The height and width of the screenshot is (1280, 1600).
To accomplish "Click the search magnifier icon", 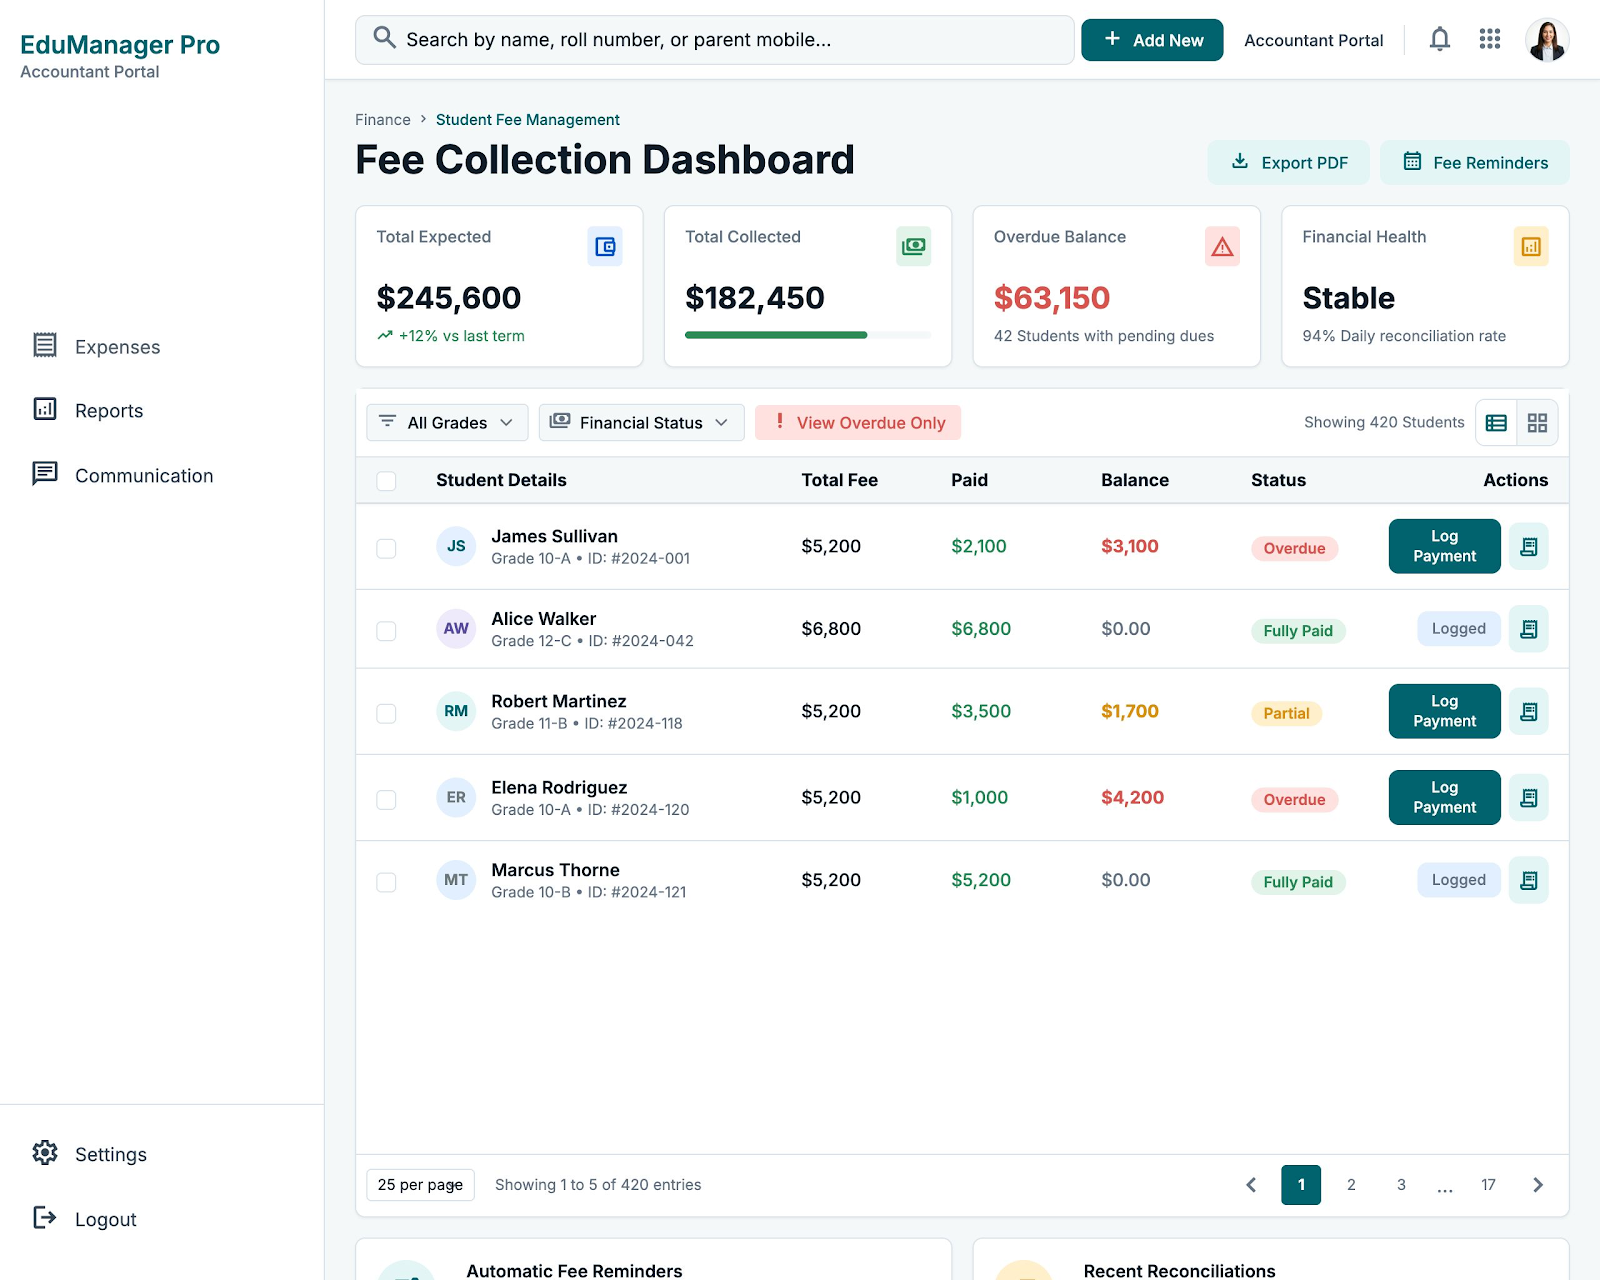I will click(x=384, y=38).
